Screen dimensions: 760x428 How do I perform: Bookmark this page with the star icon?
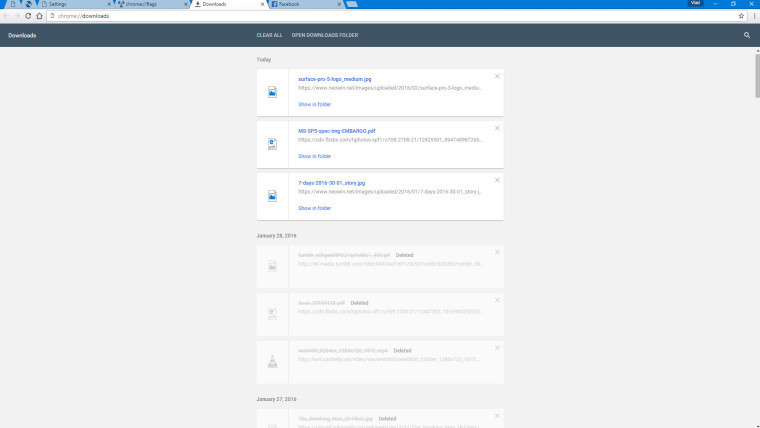pos(741,16)
